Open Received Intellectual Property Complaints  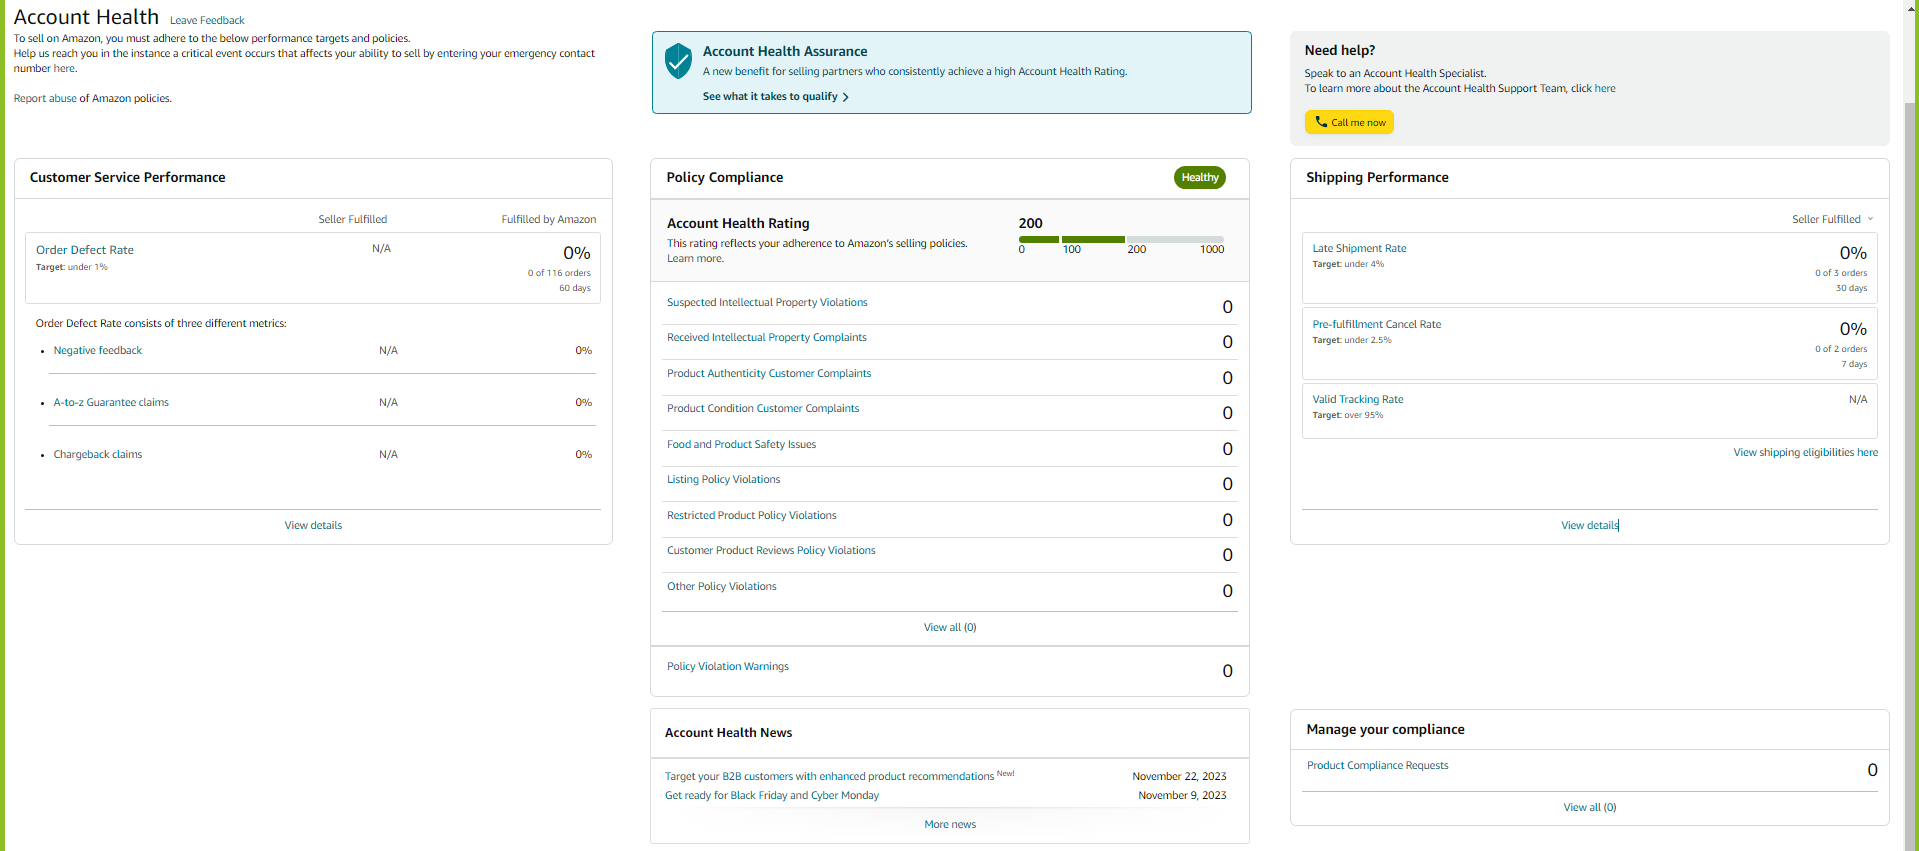[767, 337]
